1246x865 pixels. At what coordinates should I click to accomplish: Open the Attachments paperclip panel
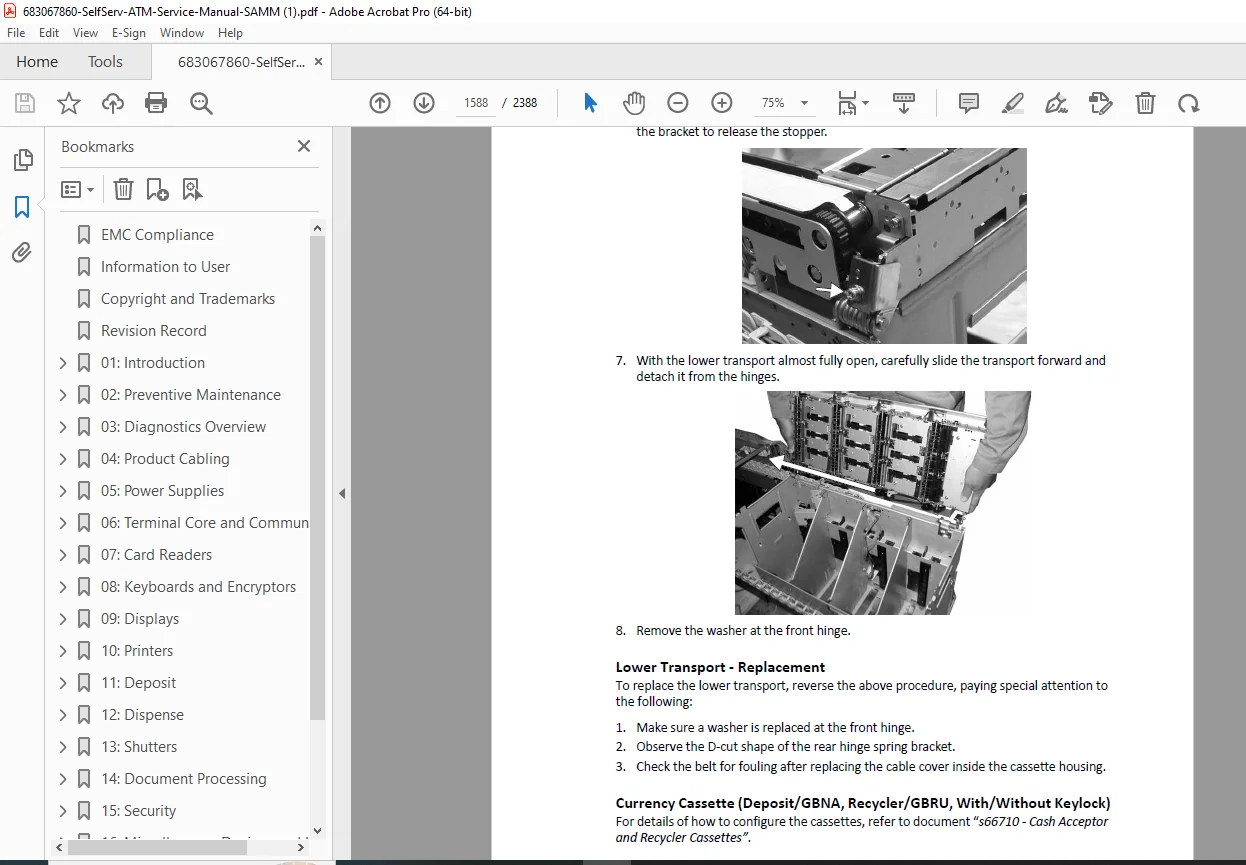pyautogui.click(x=22, y=253)
